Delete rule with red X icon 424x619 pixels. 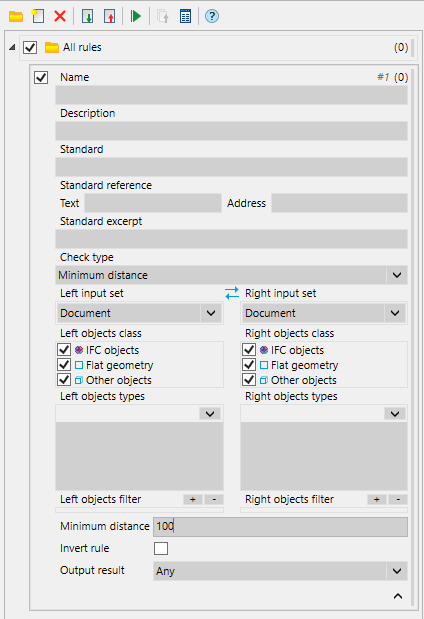coord(60,17)
